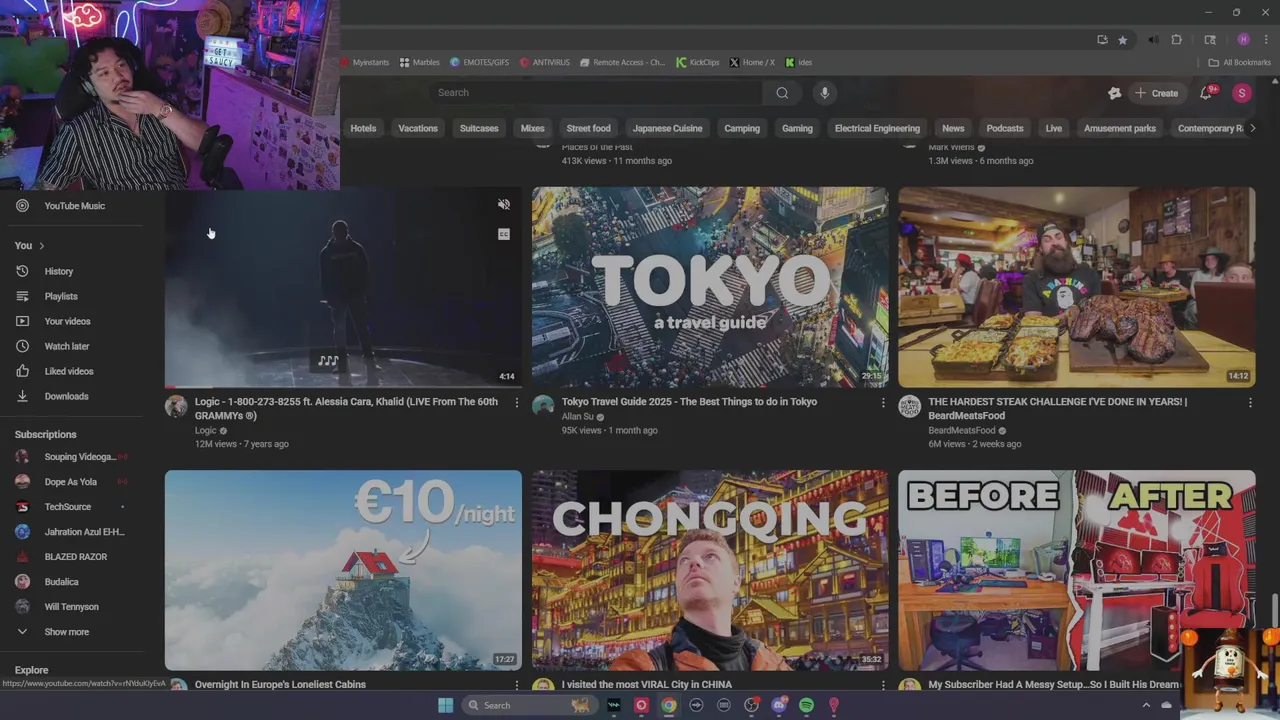
Task: Expand the You section chevron
Action: (42, 246)
